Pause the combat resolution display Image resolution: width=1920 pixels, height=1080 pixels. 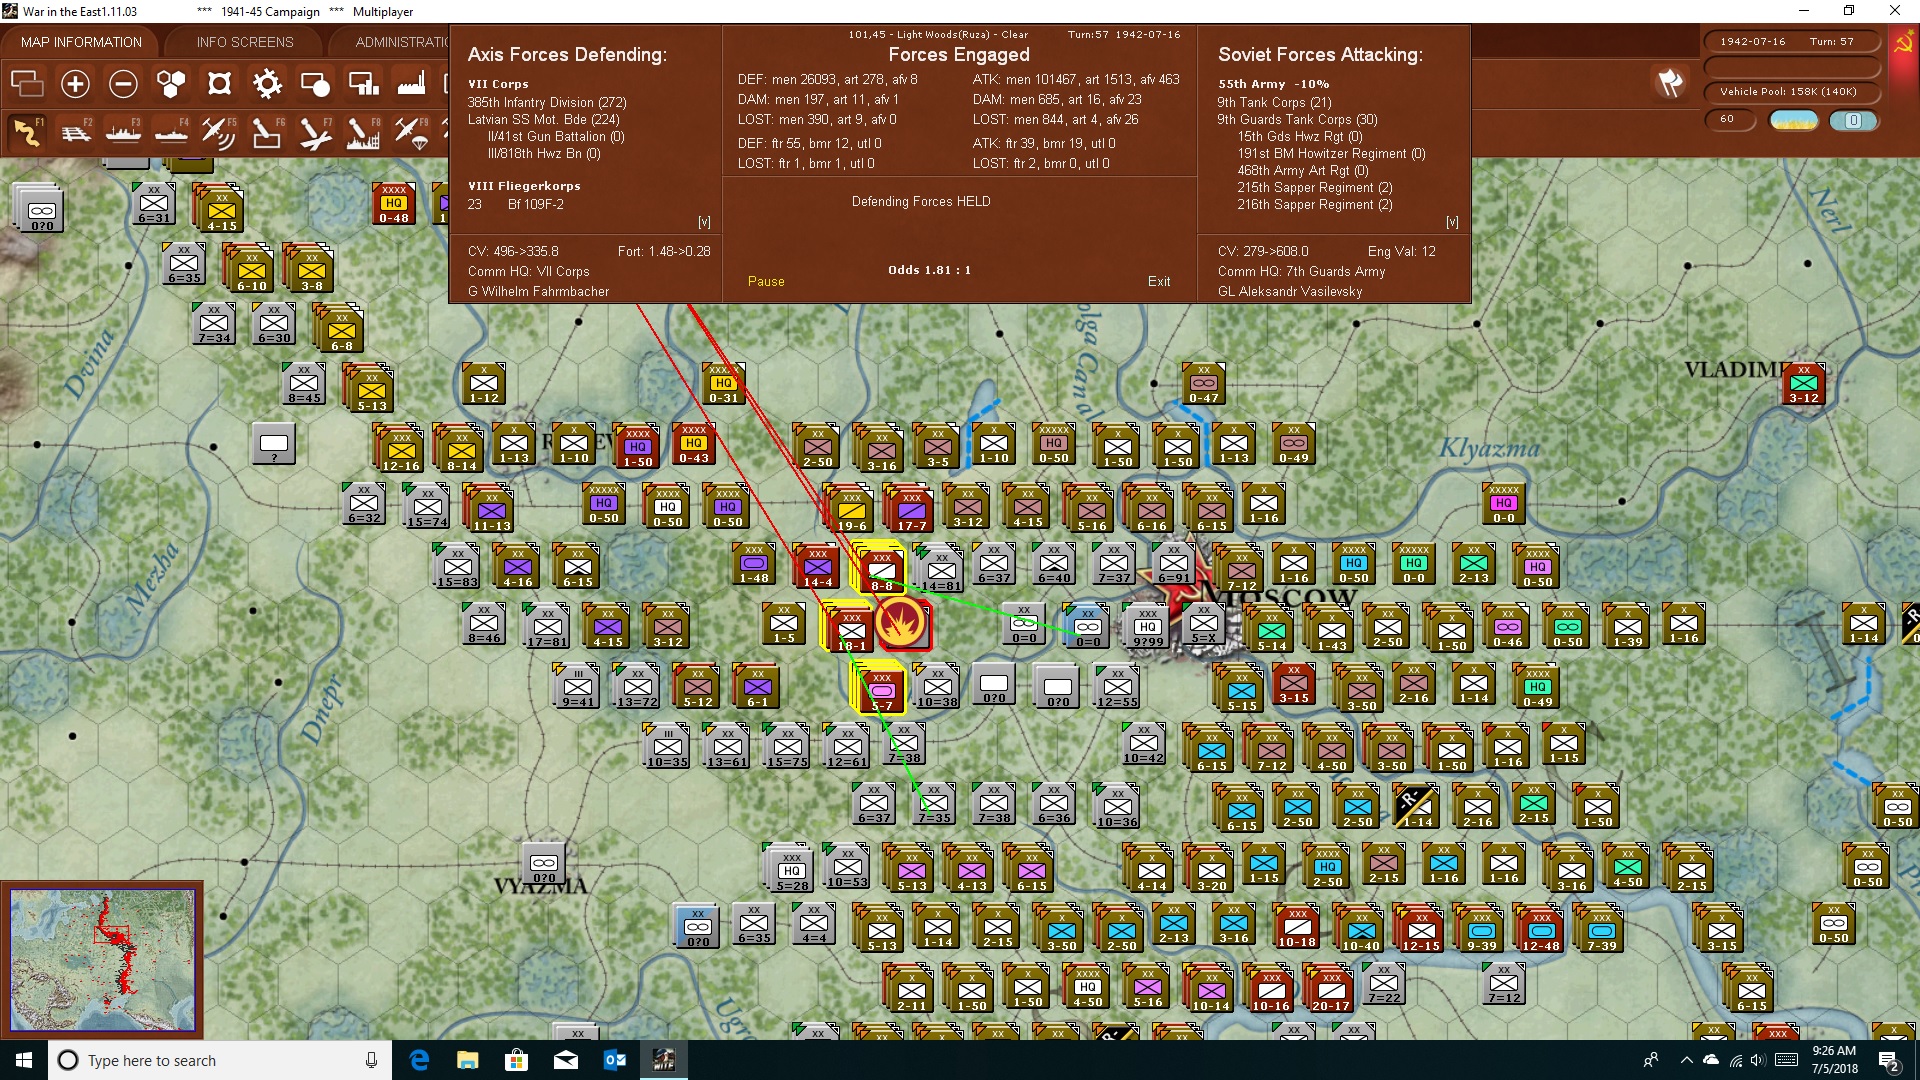pyautogui.click(x=766, y=282)
